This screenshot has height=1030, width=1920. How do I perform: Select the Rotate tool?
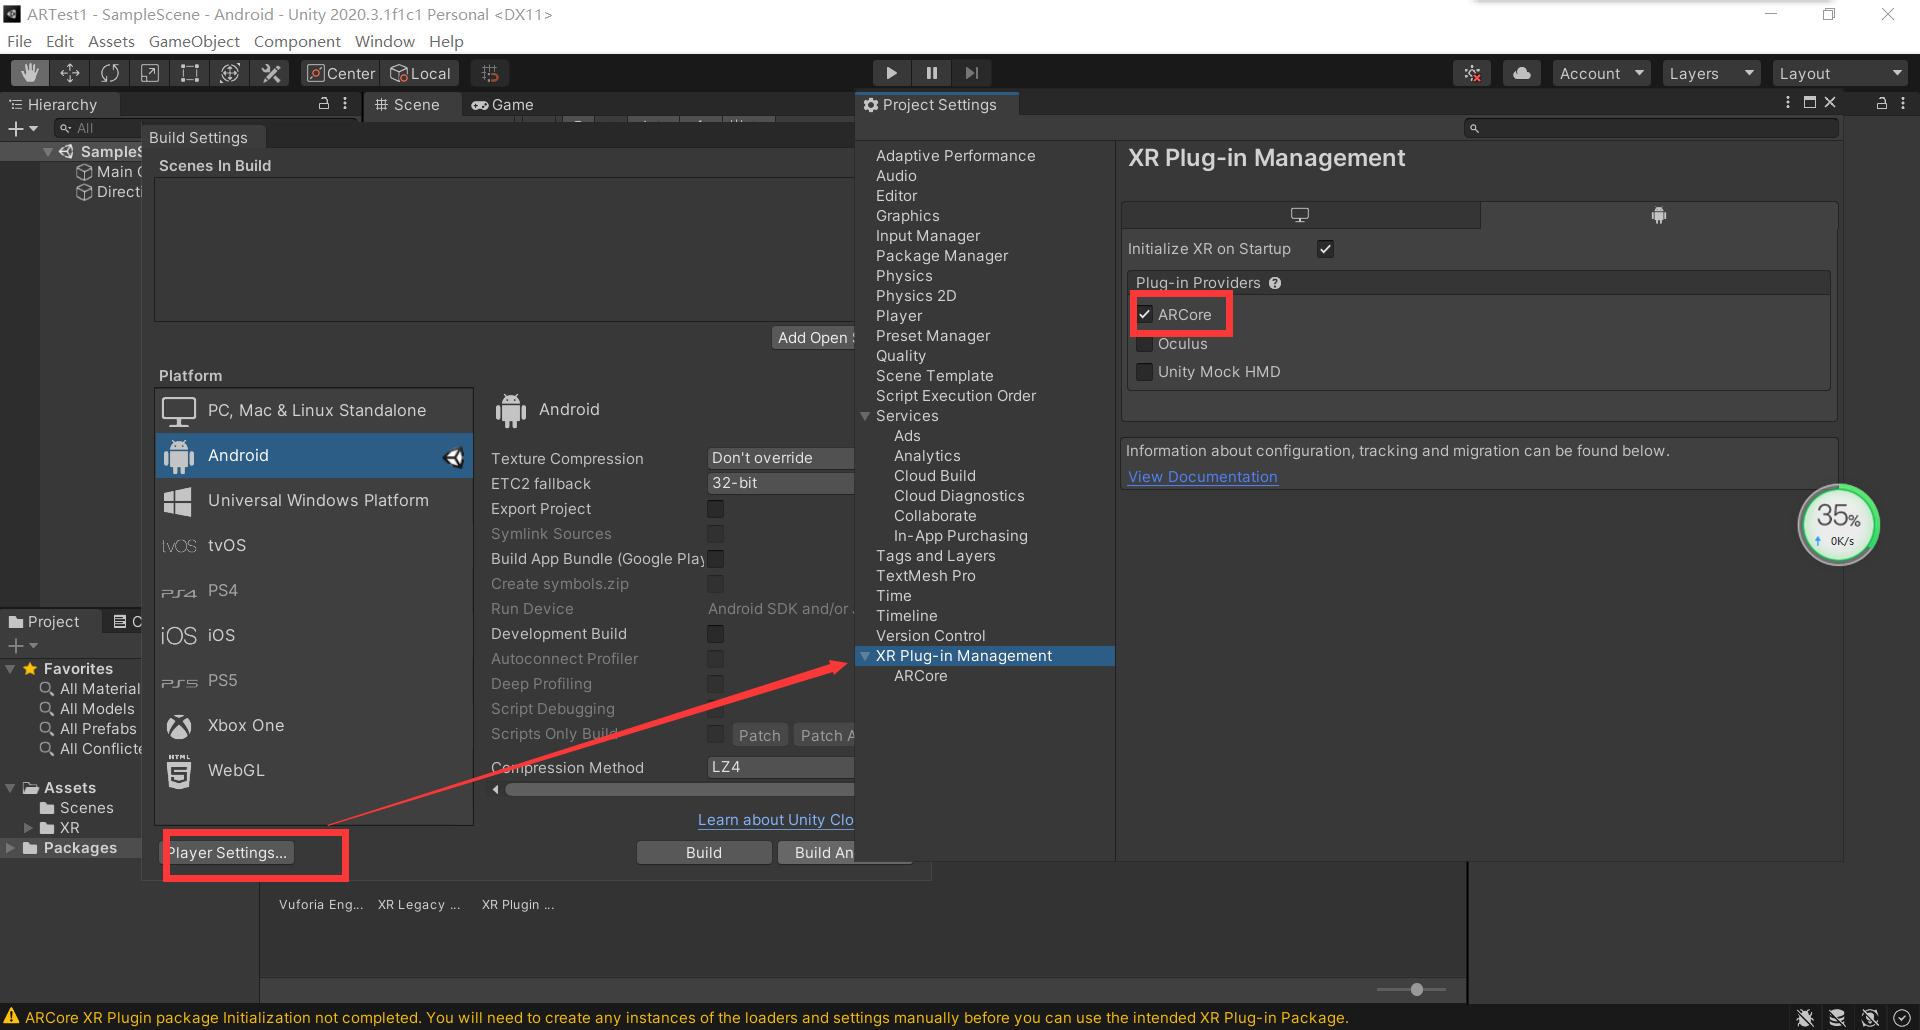109,72
